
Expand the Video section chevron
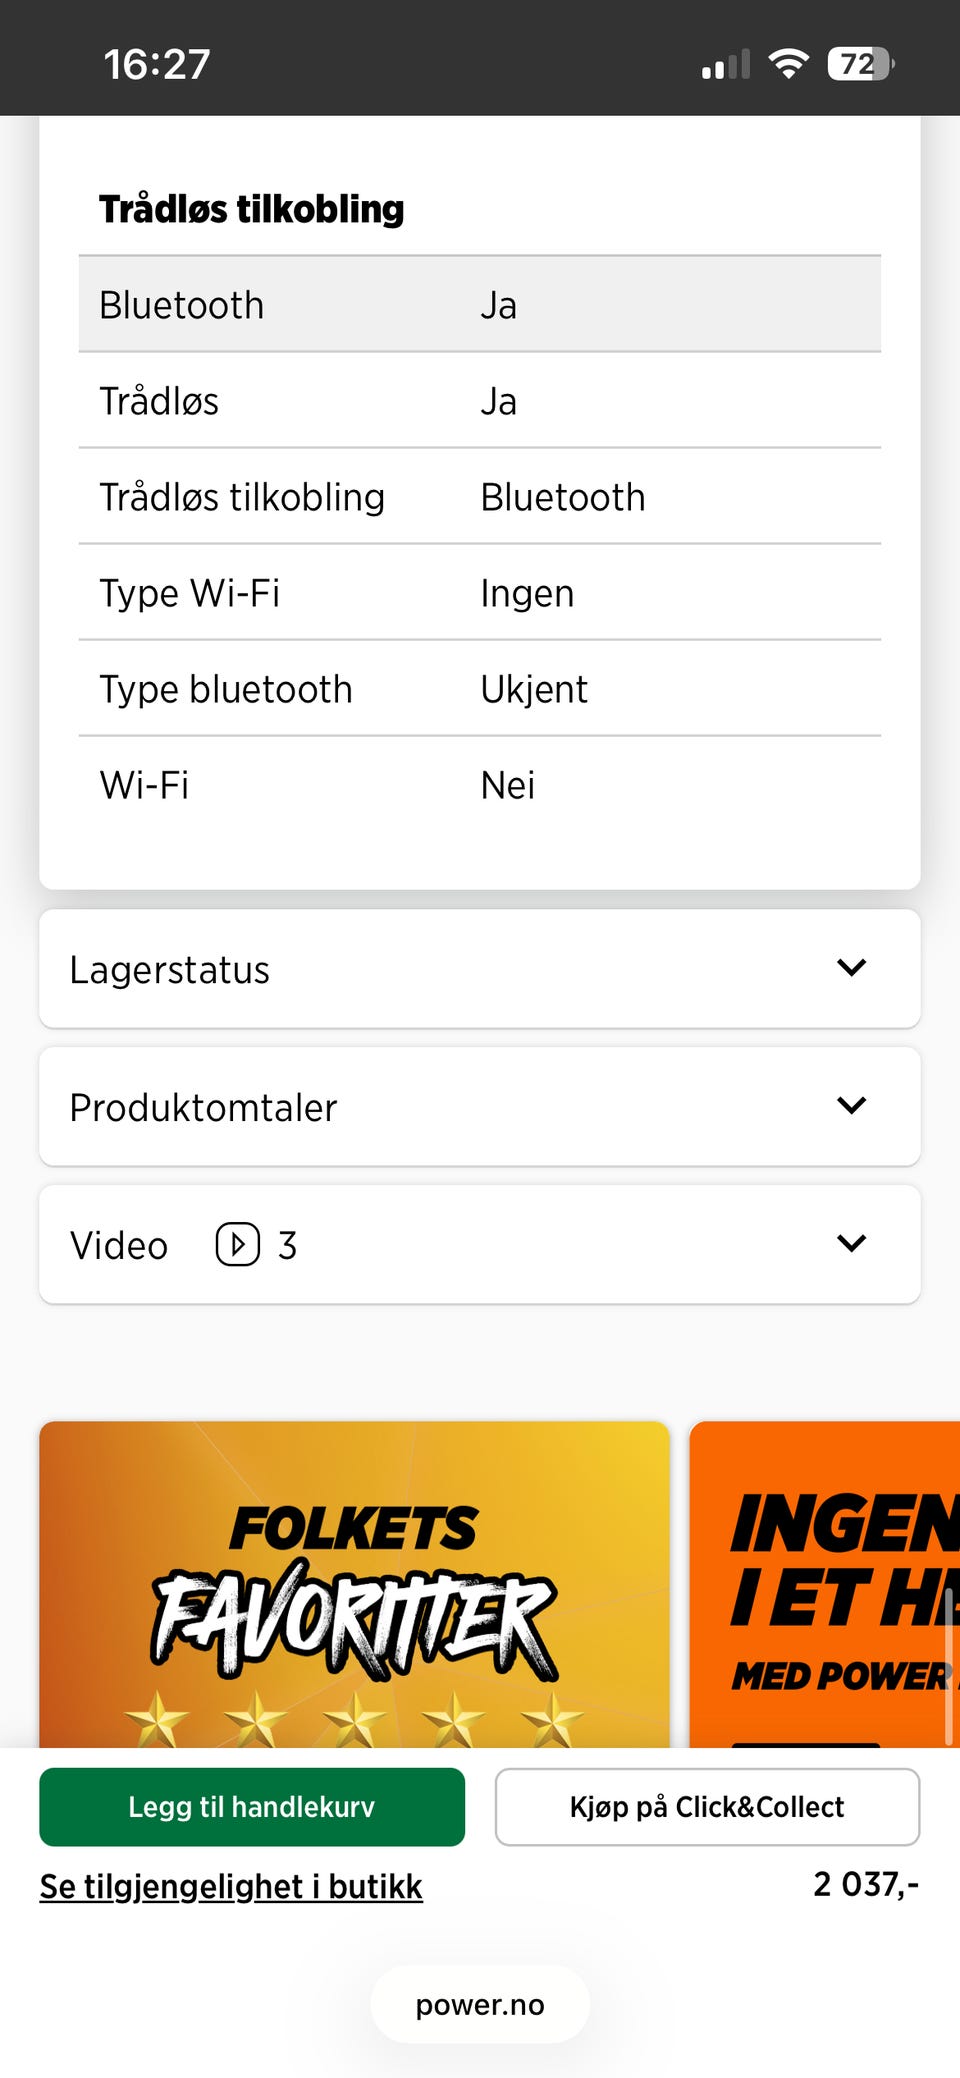pyautogui.click(x=851, y=1244)
